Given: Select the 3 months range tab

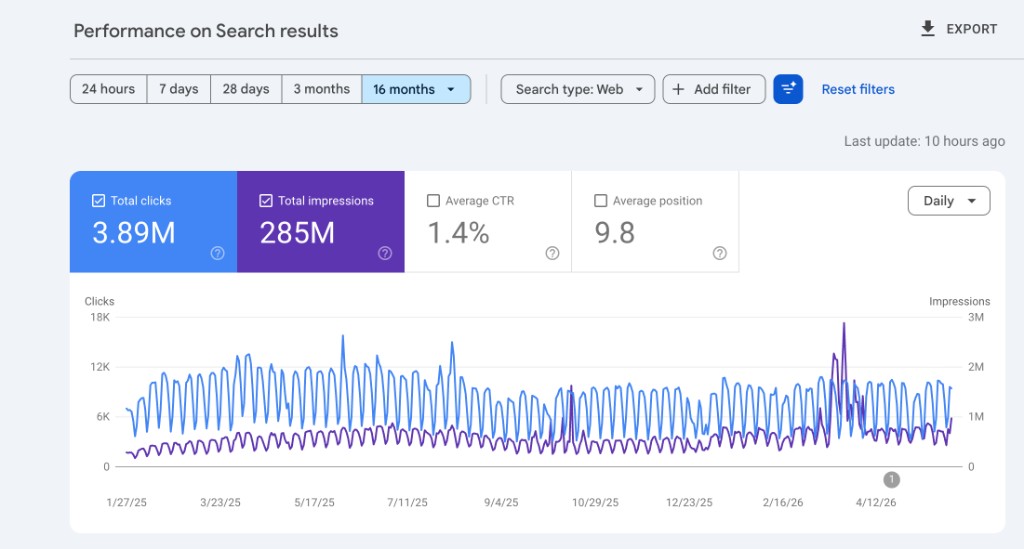Looking at the screenshot, I should [322, 89].
